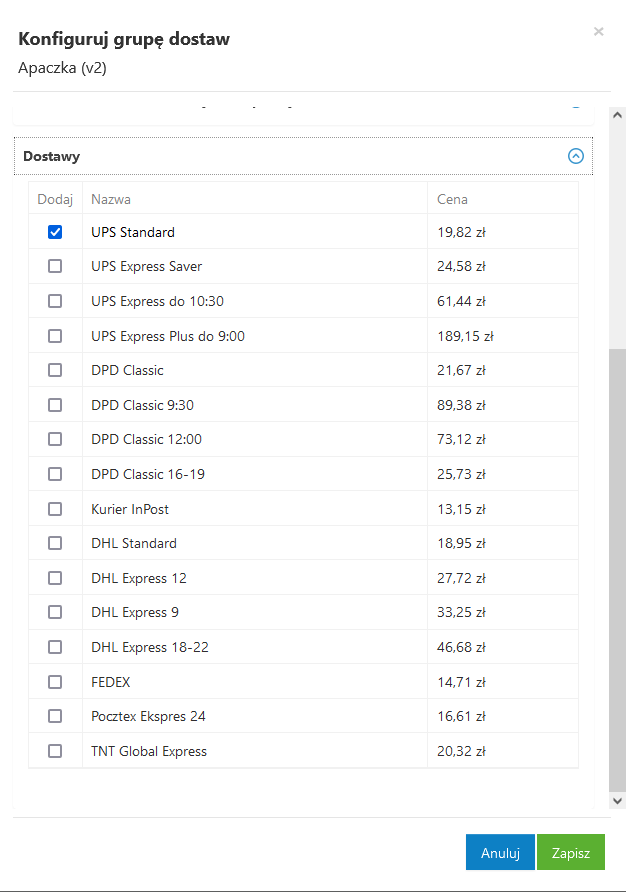Click the DPD Classic 12:00 name
Image resolution: width=626 pixels, height=892 pixels.
(146, 439)
